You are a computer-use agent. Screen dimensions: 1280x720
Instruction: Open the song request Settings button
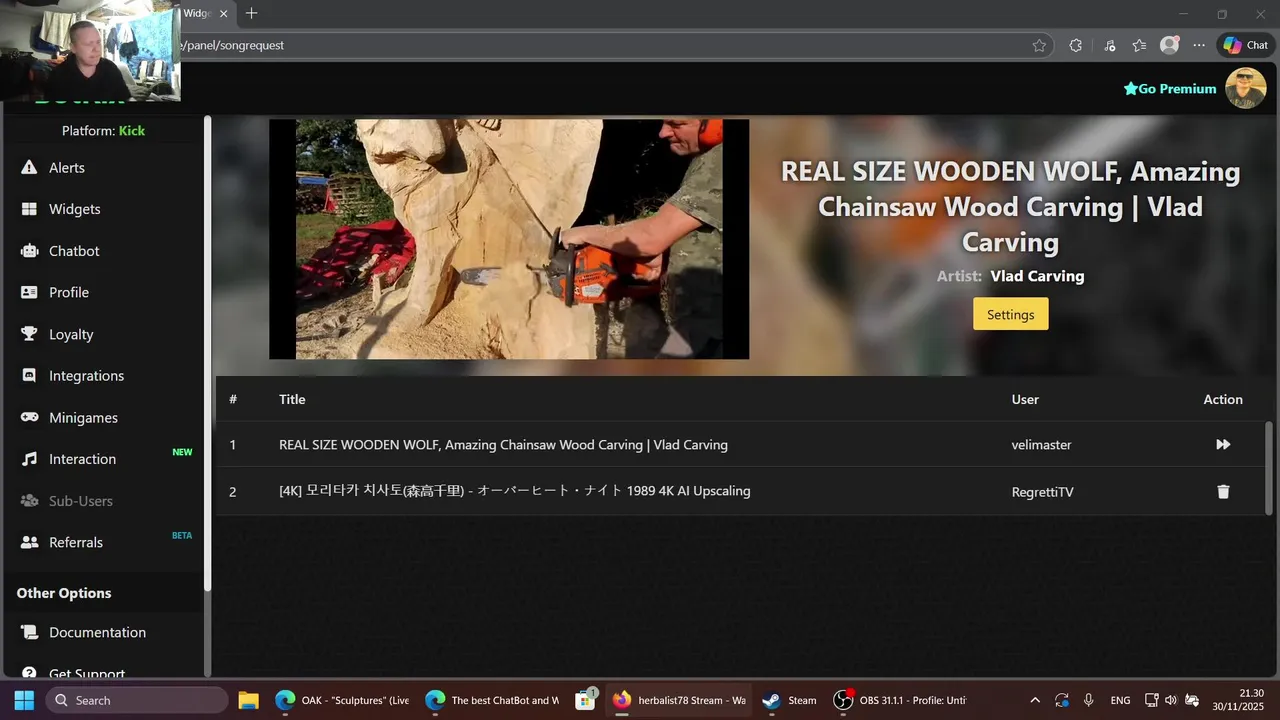pos(1010,314)
